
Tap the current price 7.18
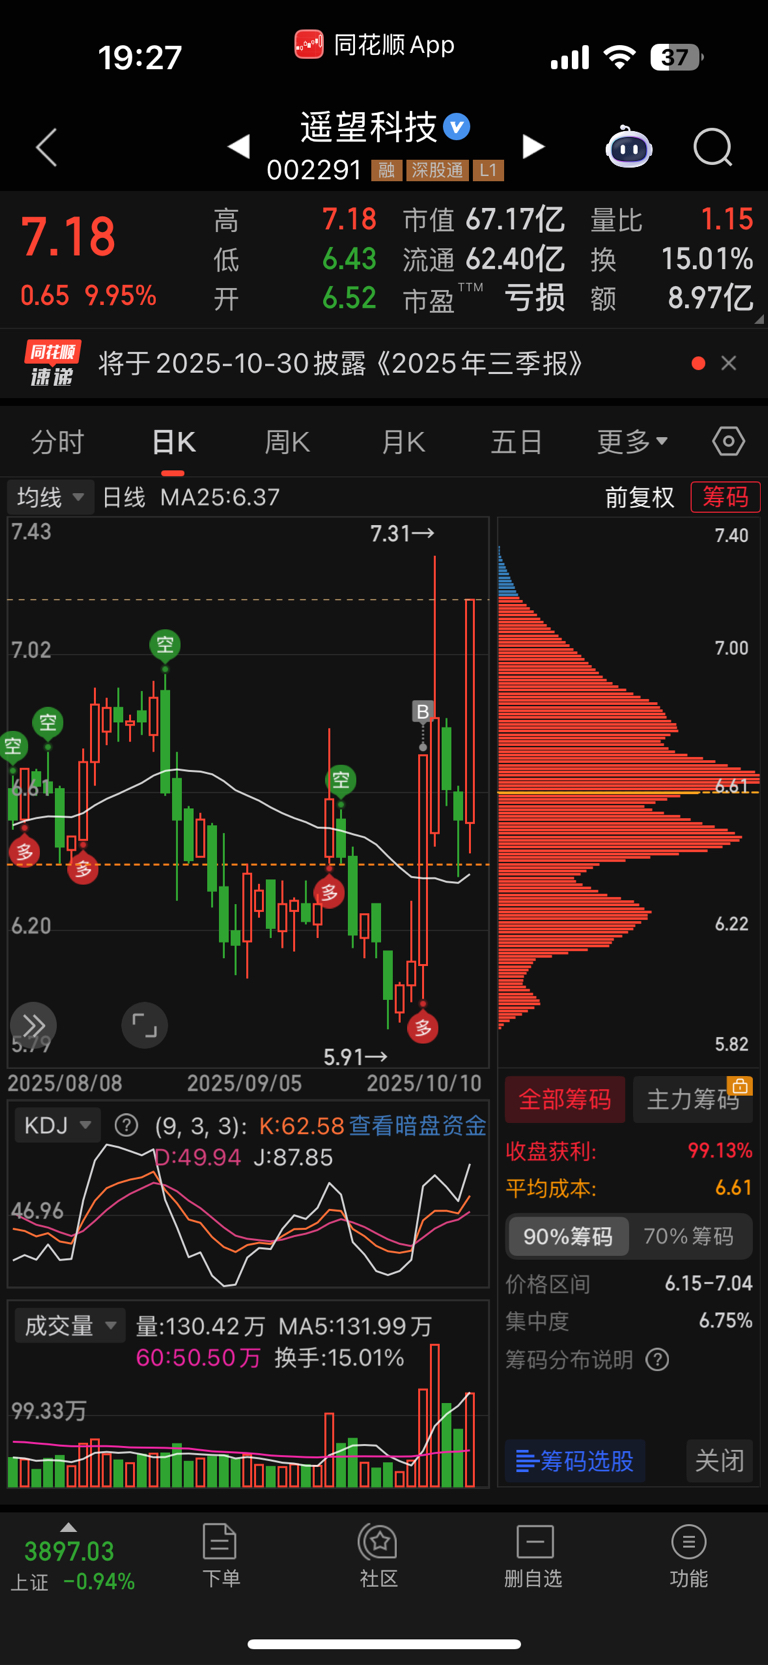tap(68, 238)
